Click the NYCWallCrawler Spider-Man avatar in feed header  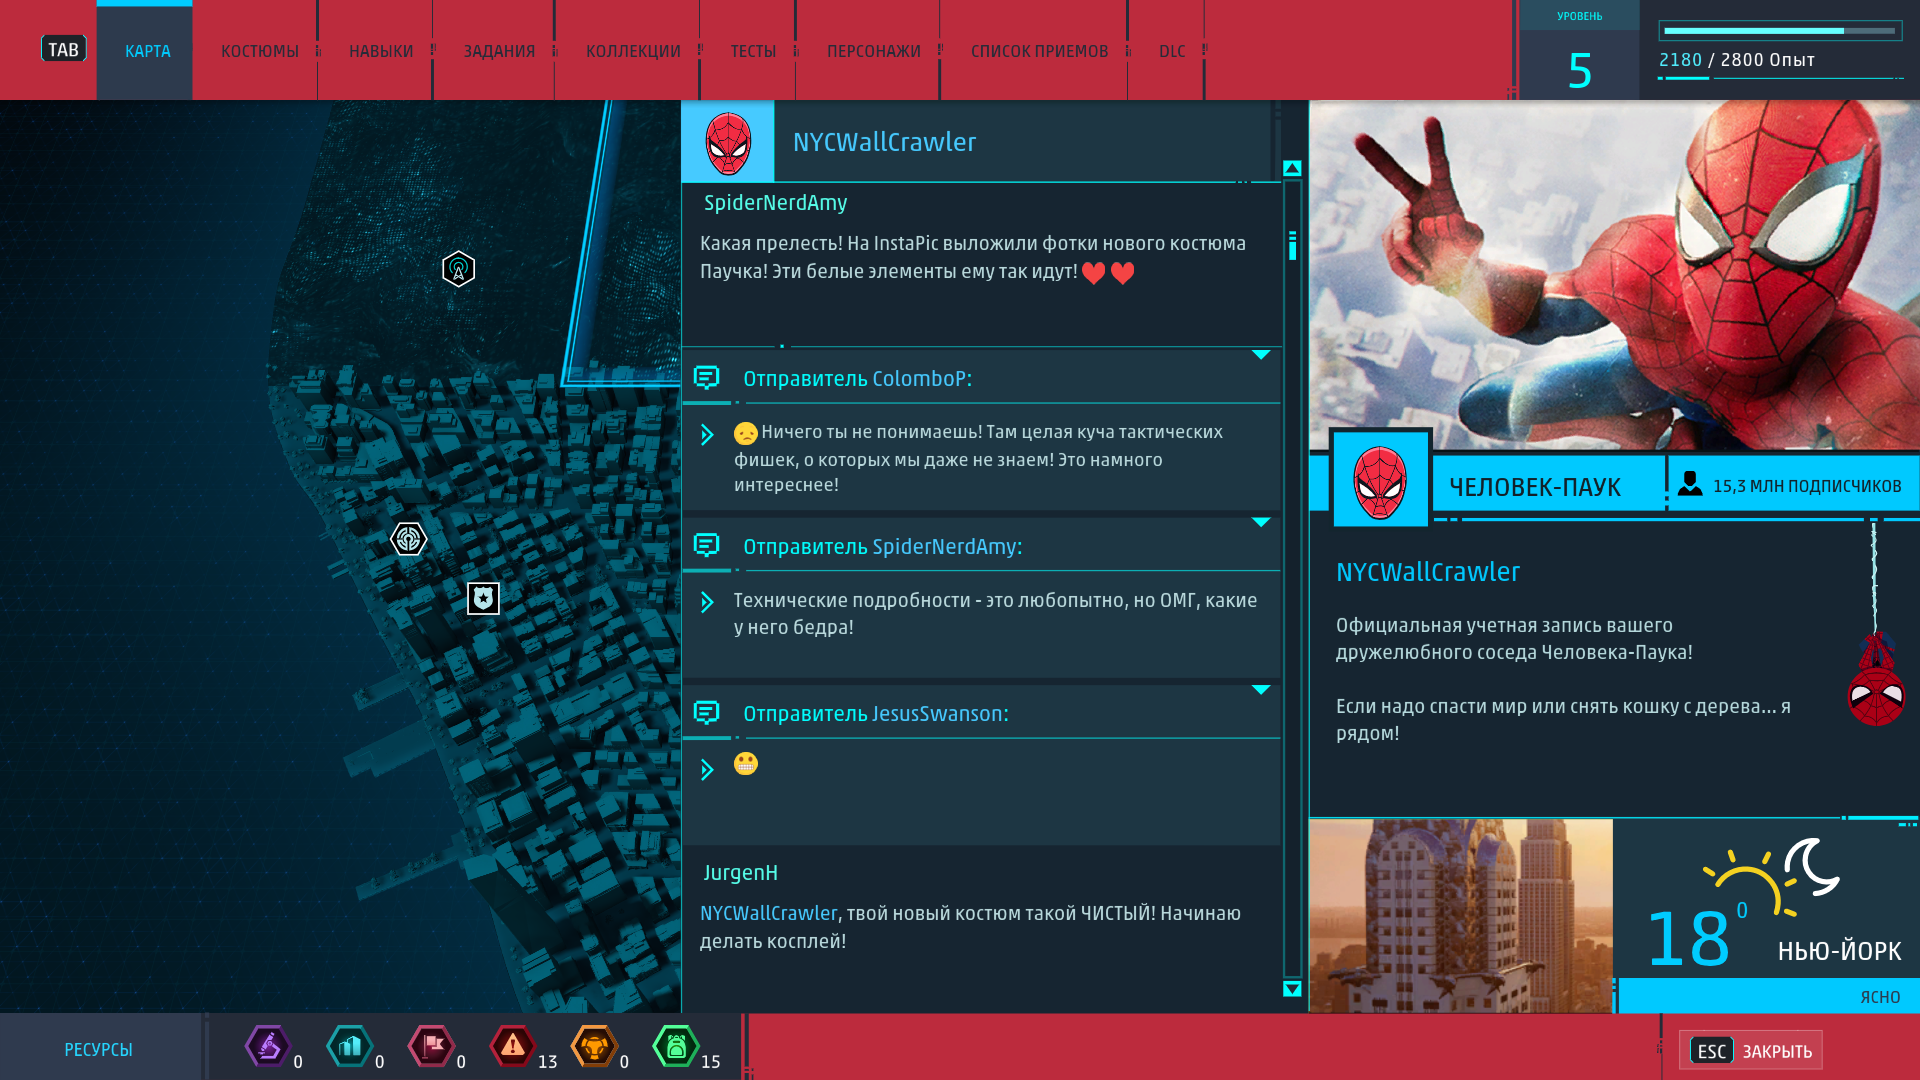coord(728,142)
